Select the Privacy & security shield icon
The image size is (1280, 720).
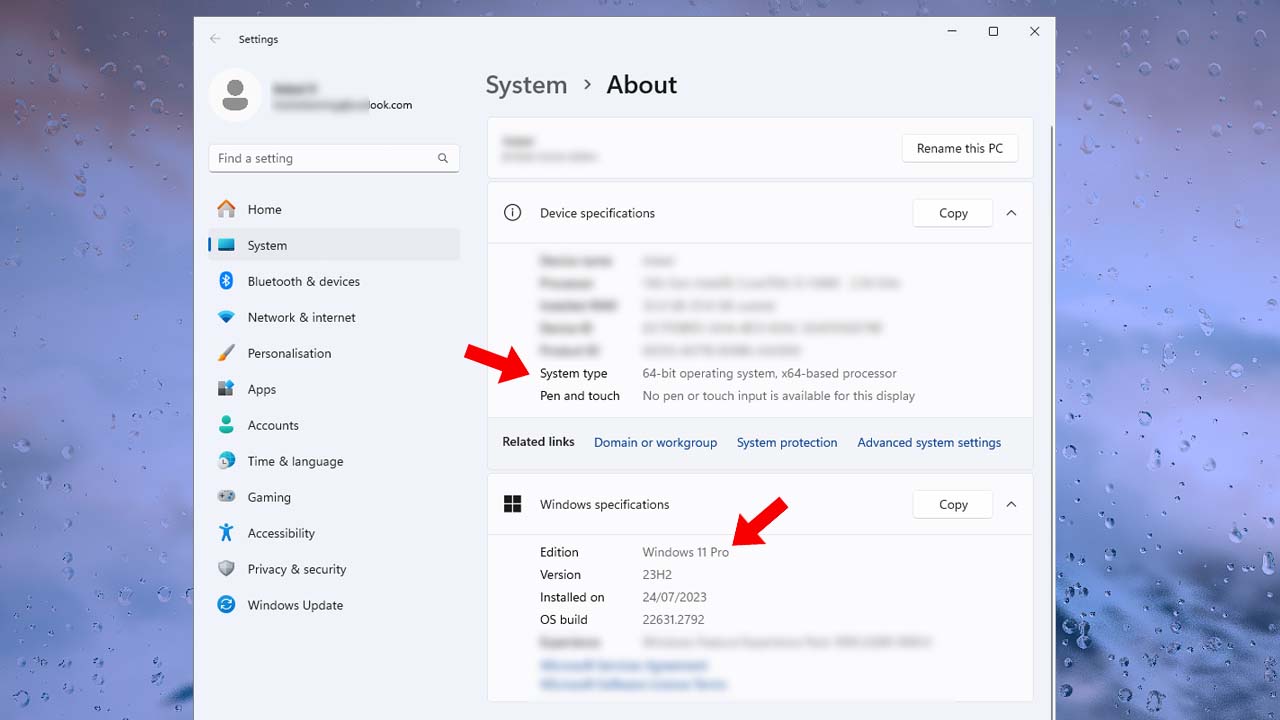pos(228,569)
